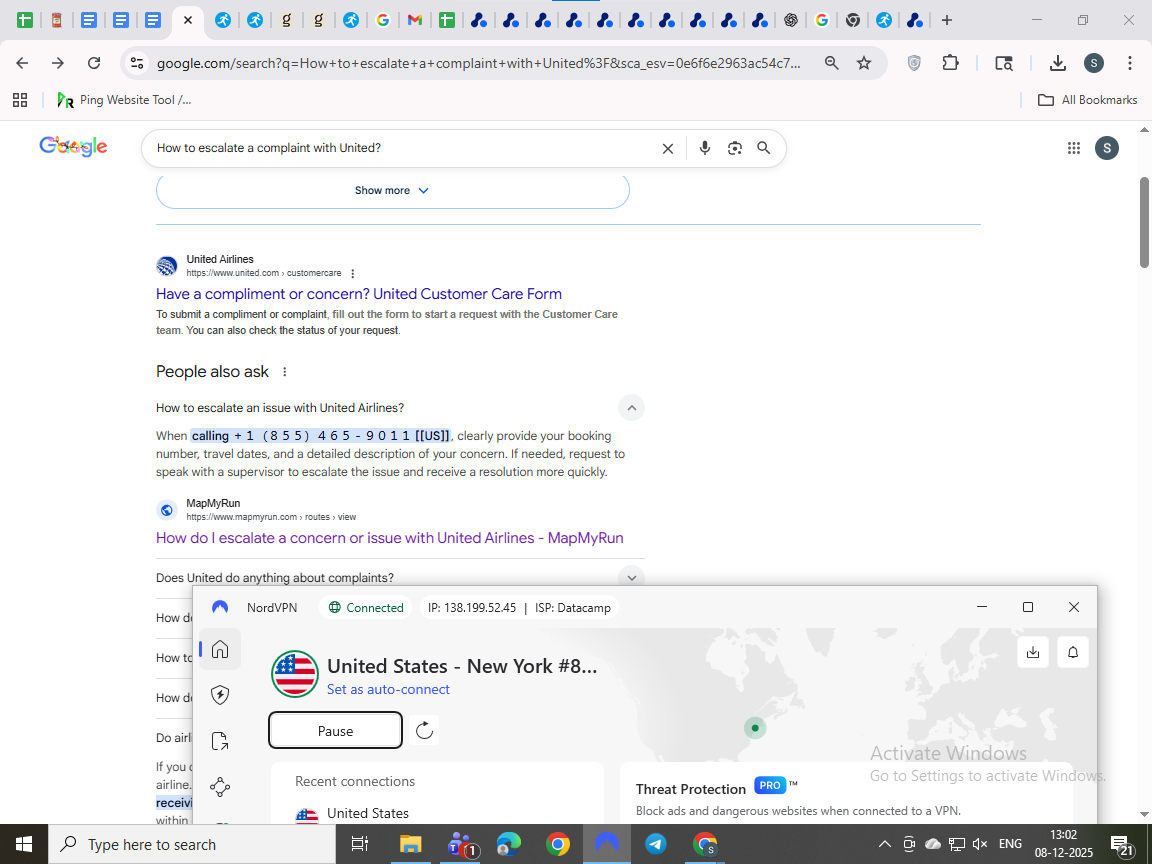This screenshot has height=864, width=1152.
Task: Expand the Show more results section
Action: coord(392,189)
